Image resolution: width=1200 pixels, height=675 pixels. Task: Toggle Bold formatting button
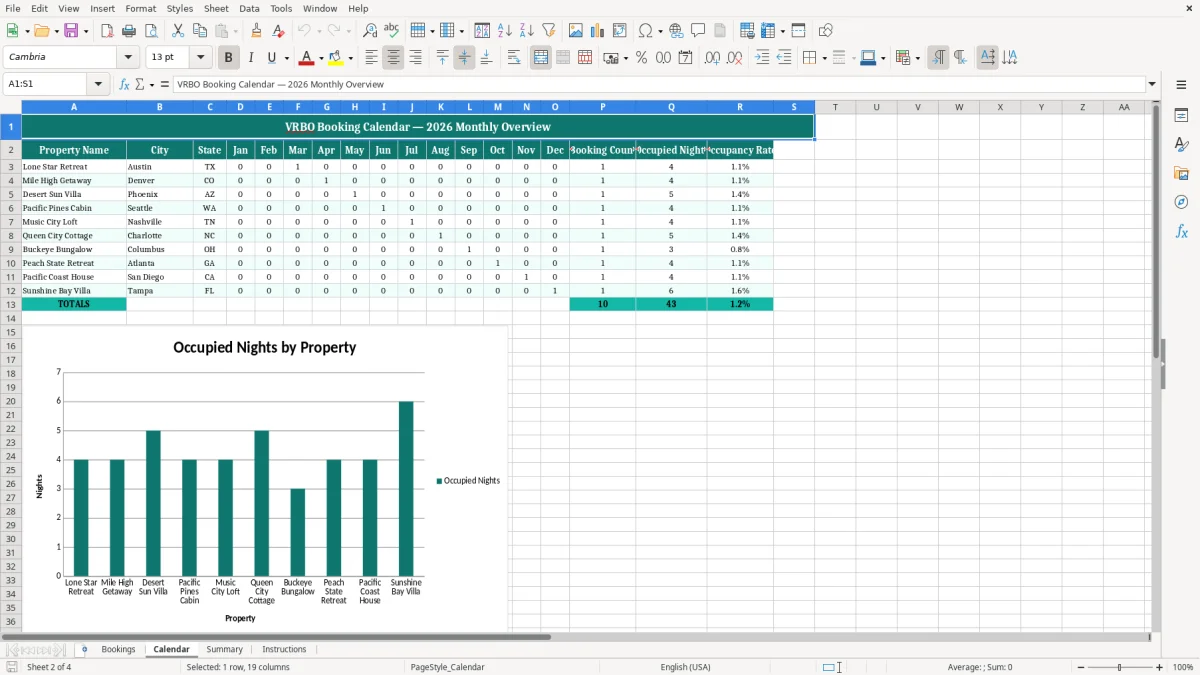click(x=229, y=58)
